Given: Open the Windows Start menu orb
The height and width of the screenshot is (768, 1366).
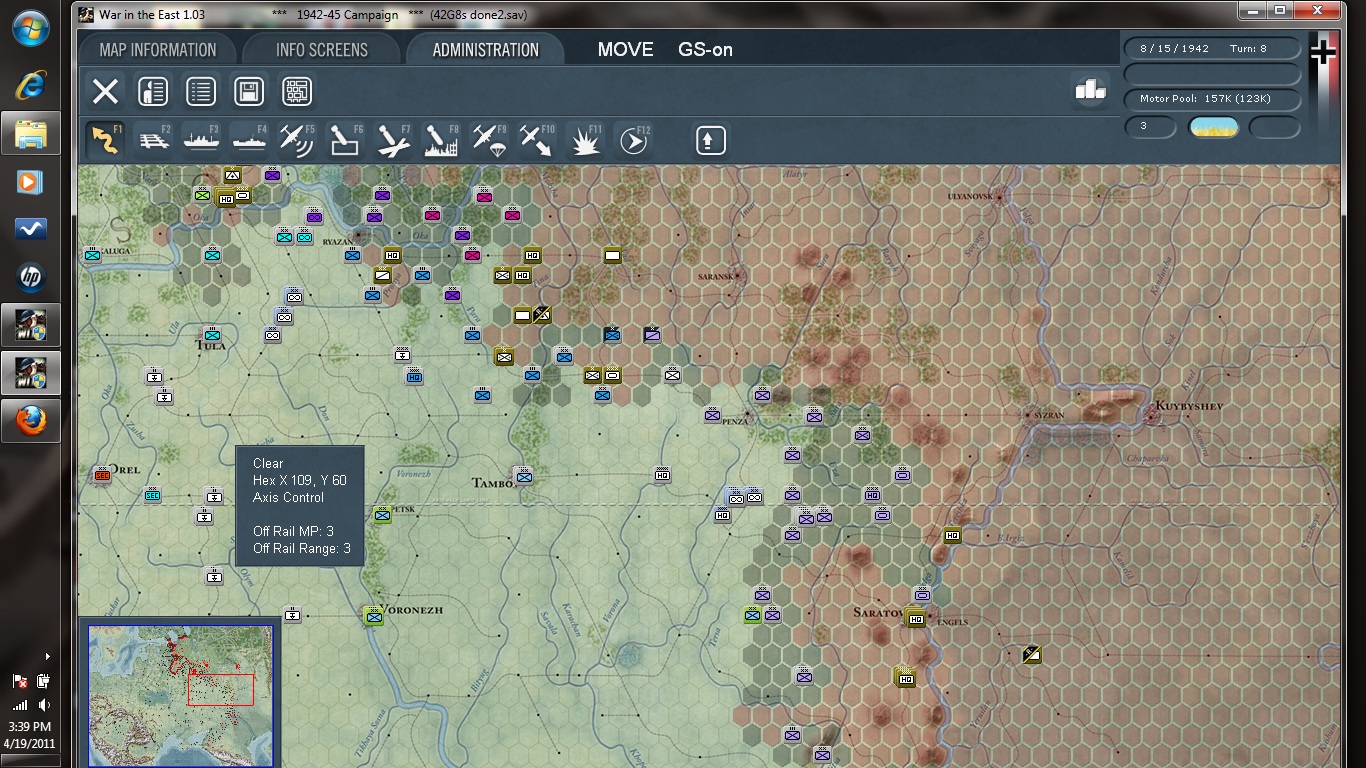Looking at the screenshot, I should click(31, 28).
